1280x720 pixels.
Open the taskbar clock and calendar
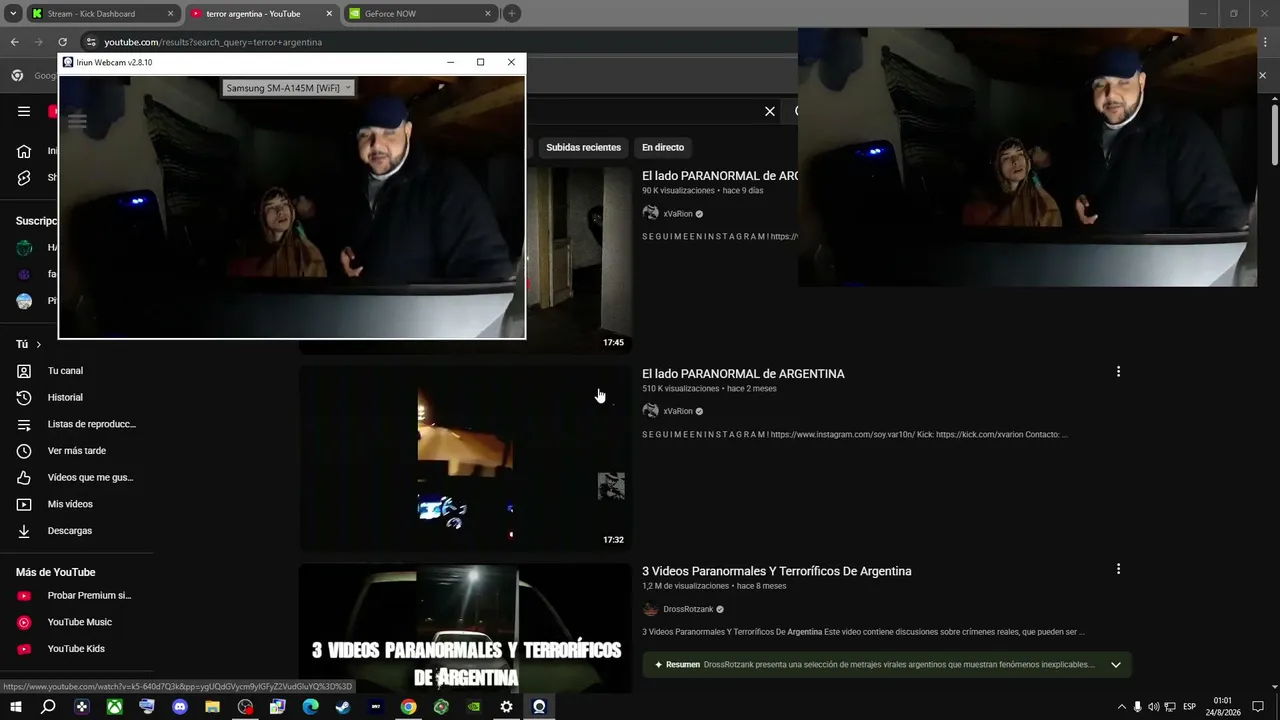tap(1222, 707)
